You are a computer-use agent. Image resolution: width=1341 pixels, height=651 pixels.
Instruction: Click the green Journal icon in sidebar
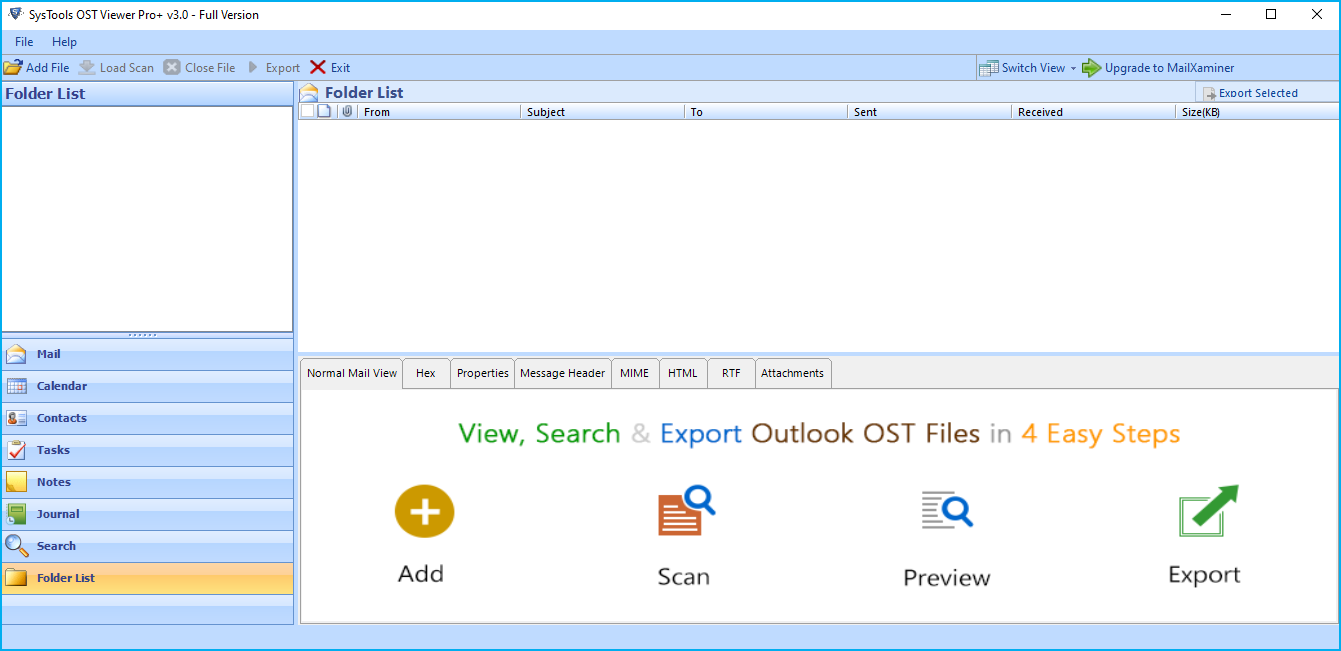[x=16, y=514]
